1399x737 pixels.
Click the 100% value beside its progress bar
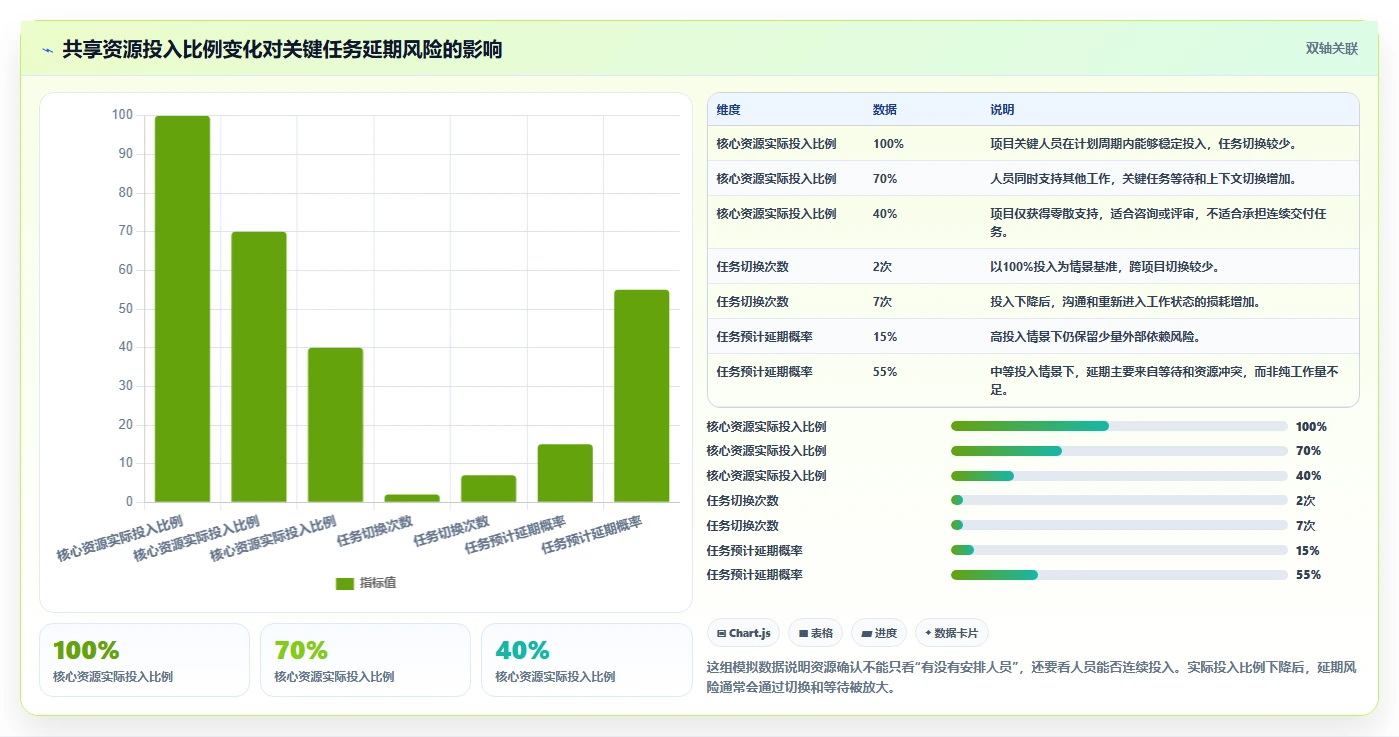click(x=1311, y=427)
